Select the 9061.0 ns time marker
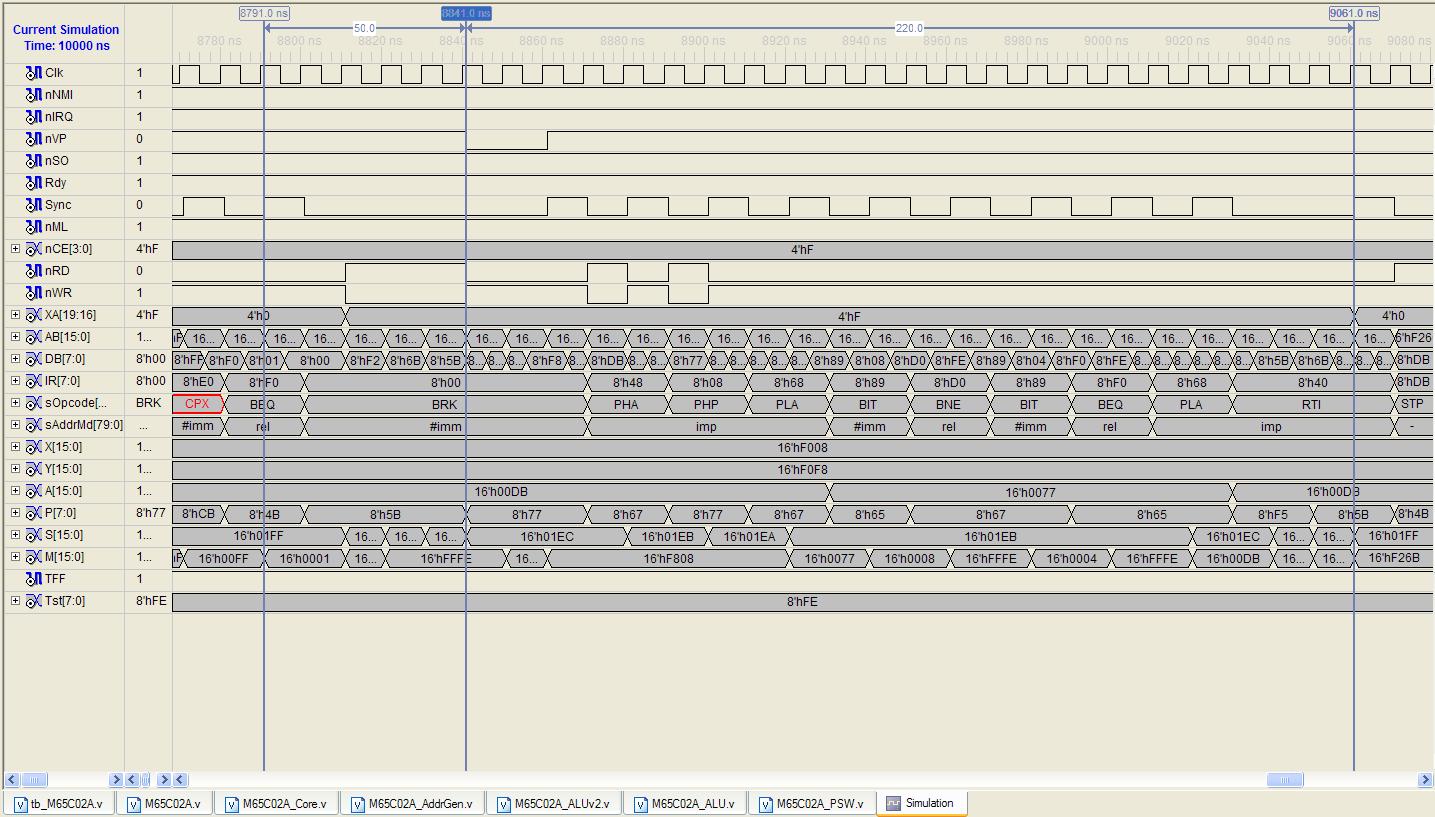This screenshot has height=817, width=1435. (x=1353, y=13)
